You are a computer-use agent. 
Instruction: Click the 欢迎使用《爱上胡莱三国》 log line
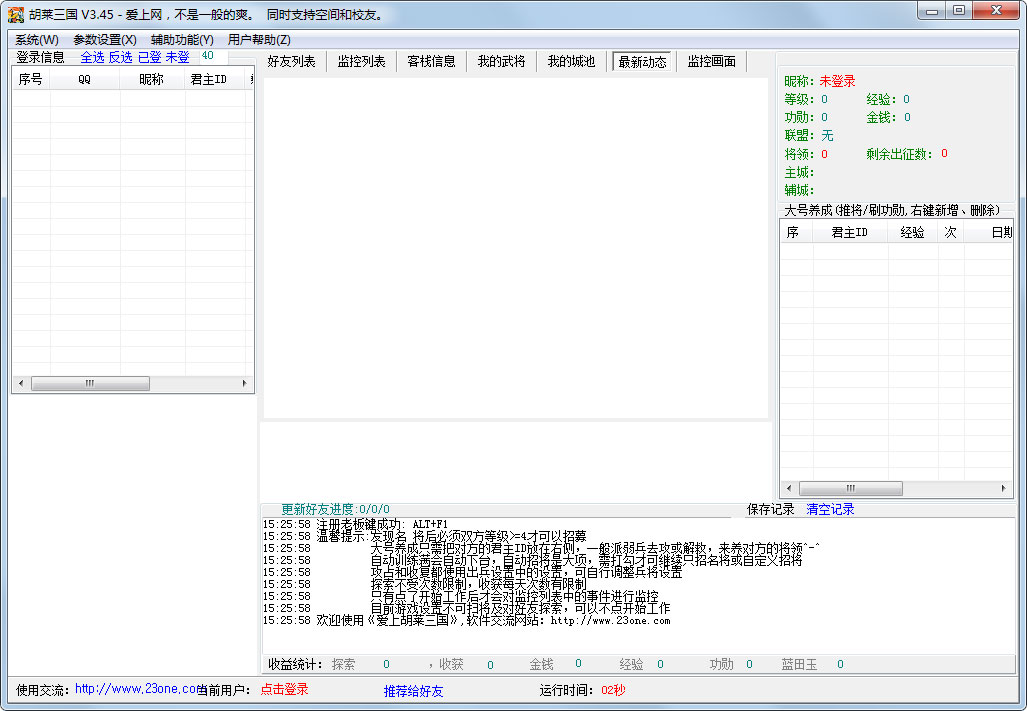[466, 621]
